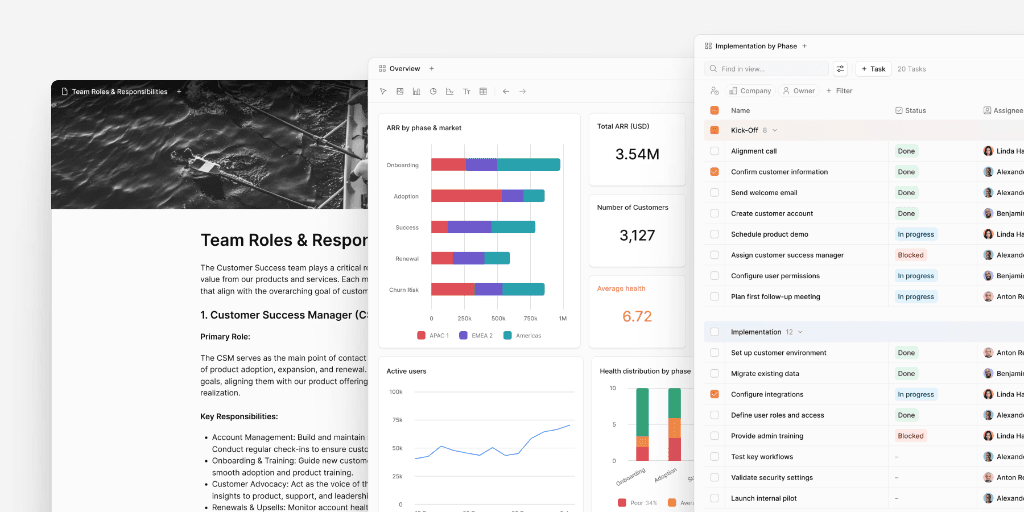Screen dimensions: 1024x512
Task: Click the + Filter button
Action: click(x=839, y=91)
